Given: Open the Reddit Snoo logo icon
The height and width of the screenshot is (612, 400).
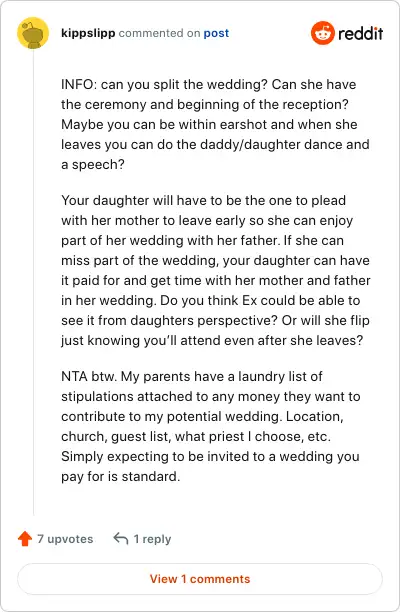Looking at the screenshot, I should point(323,33).
